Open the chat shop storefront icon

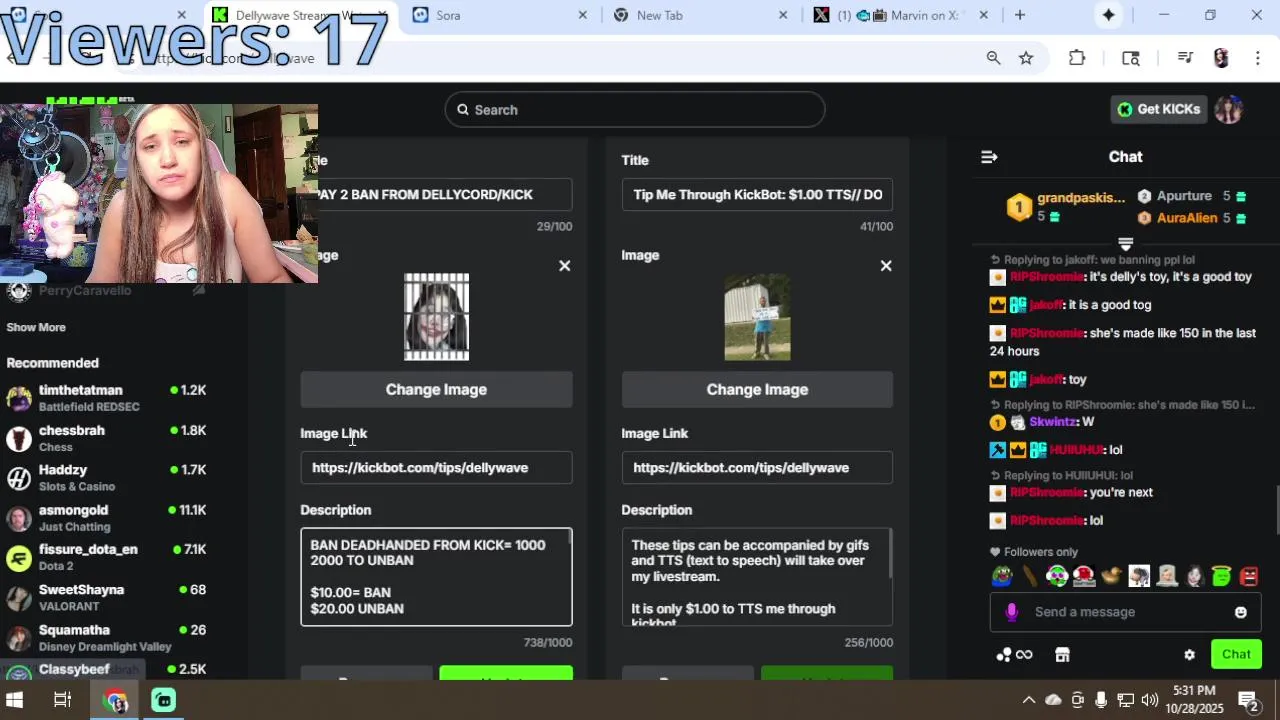tap(1062, 655)
